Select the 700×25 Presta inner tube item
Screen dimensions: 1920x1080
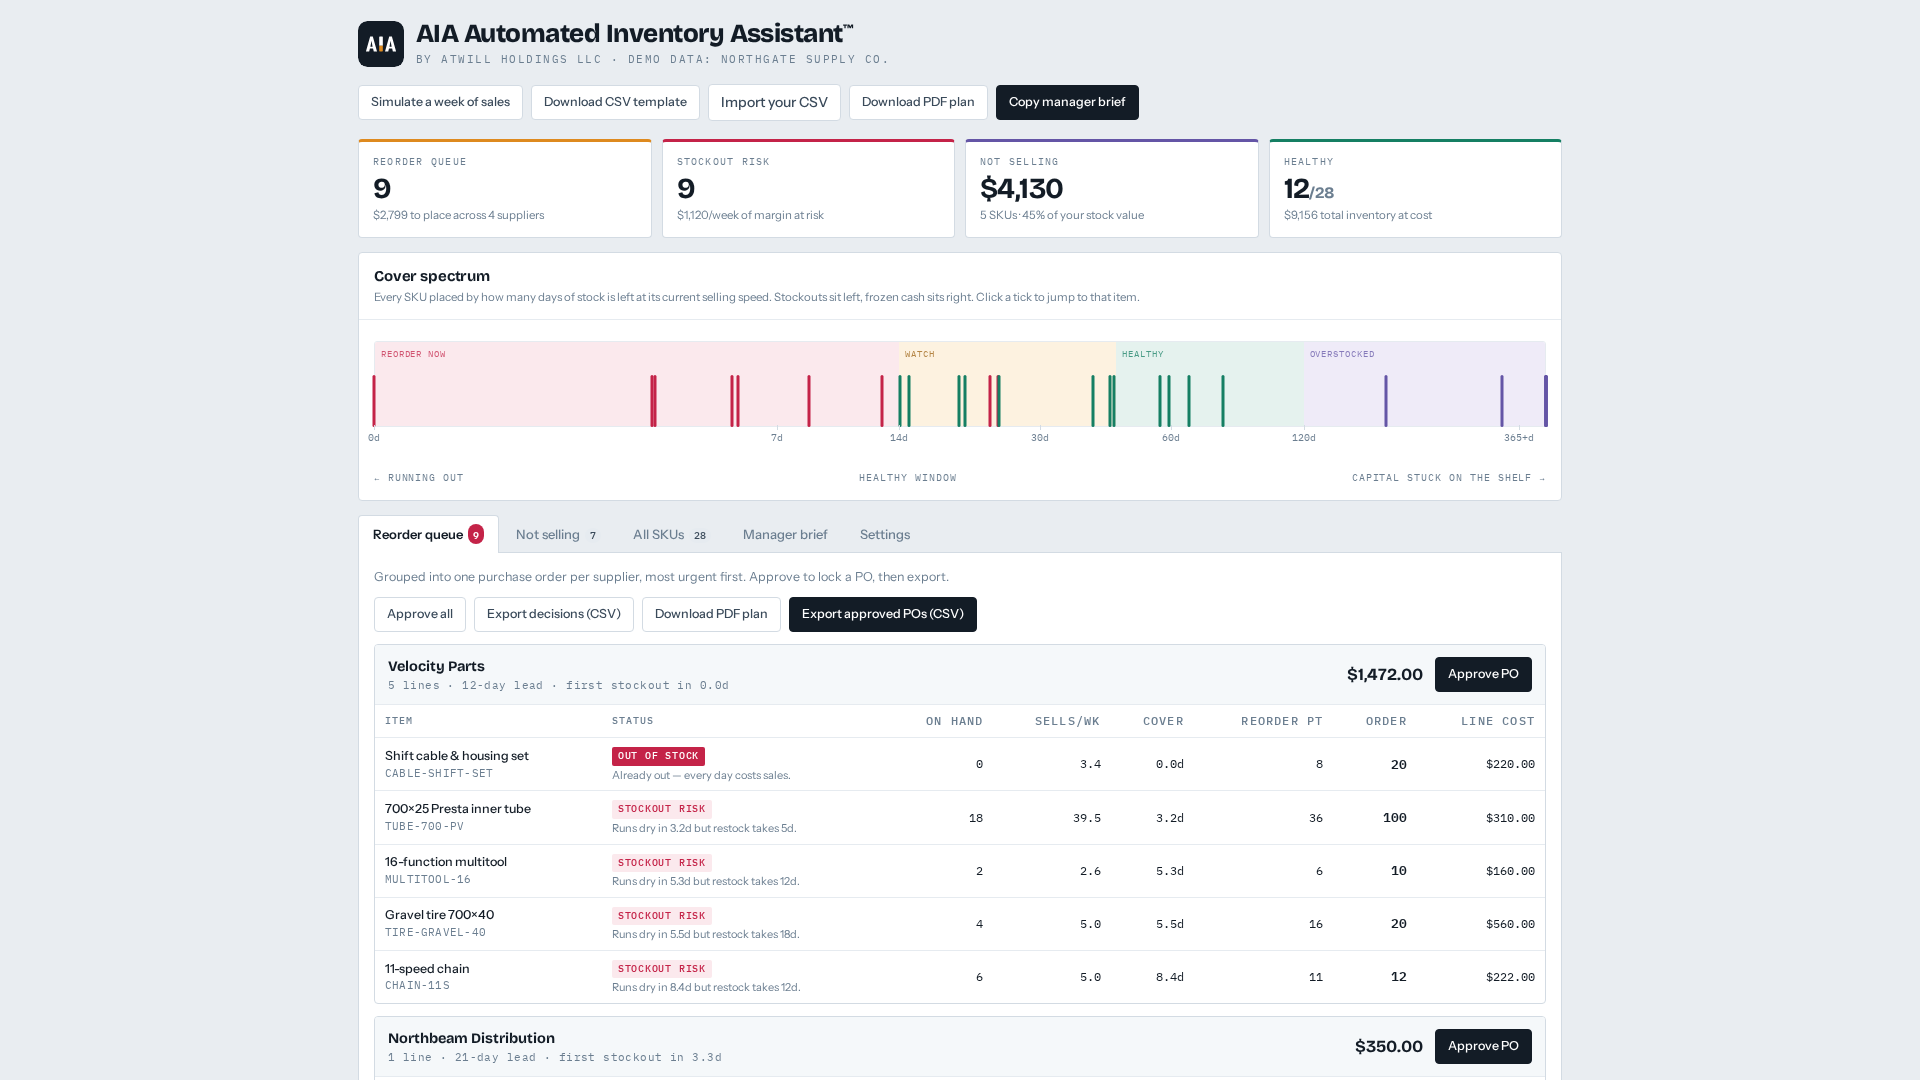[x=458, y=809]
